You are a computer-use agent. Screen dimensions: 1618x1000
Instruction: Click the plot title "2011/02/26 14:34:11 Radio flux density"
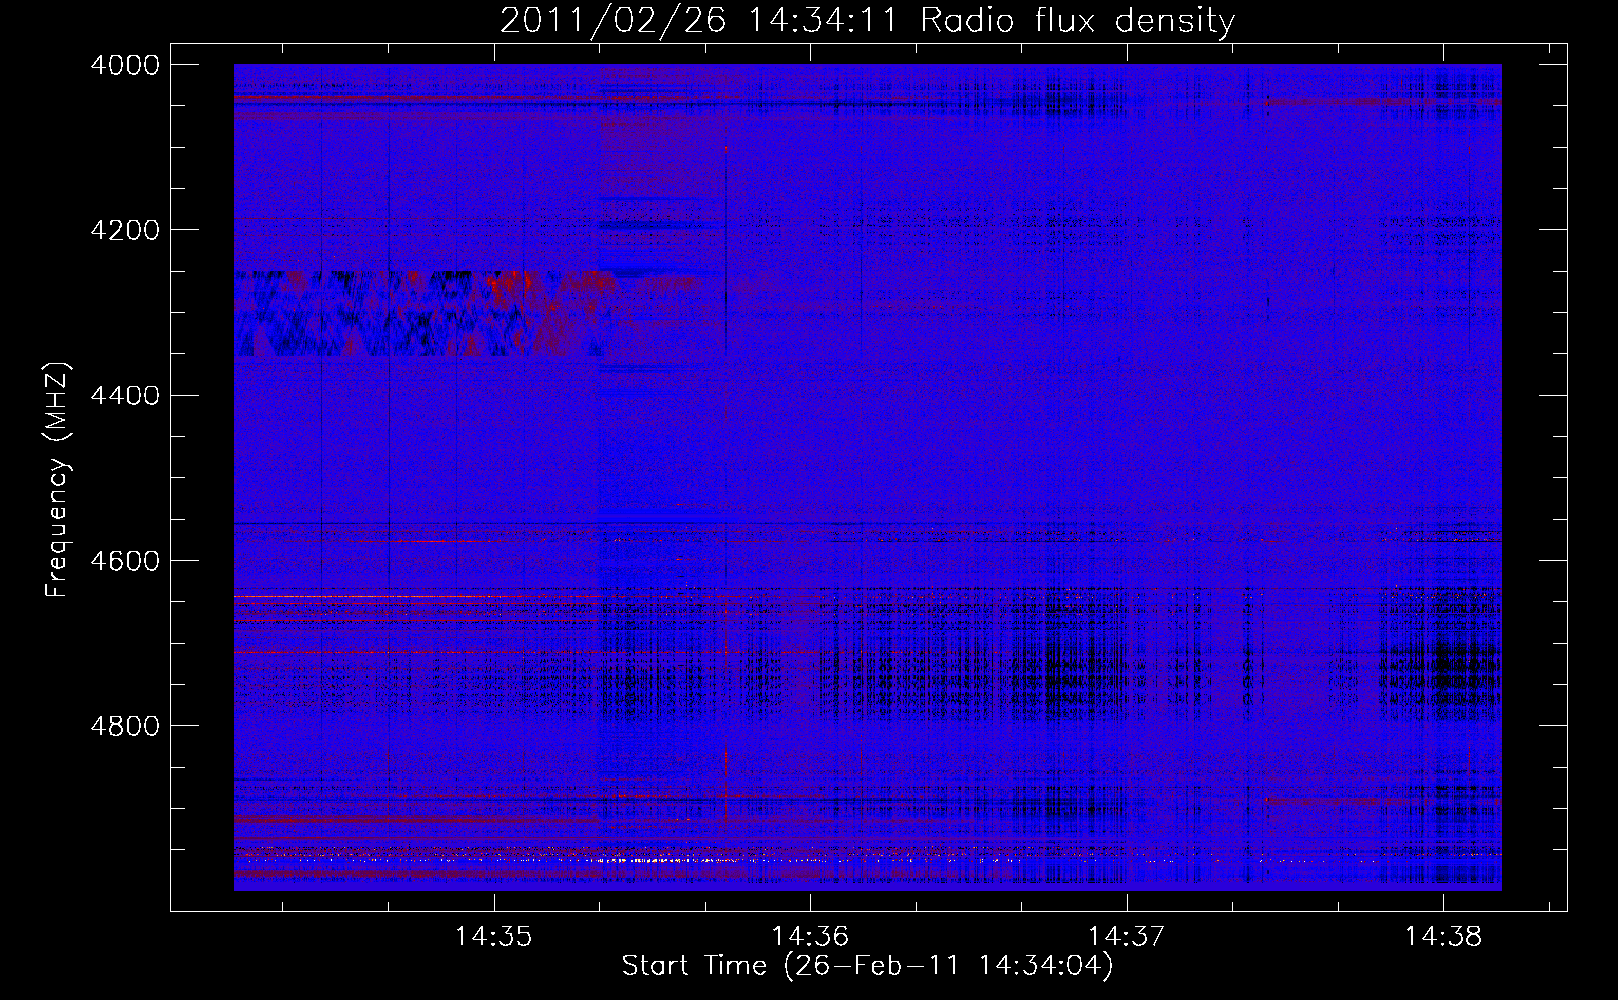tap(867, 21)
